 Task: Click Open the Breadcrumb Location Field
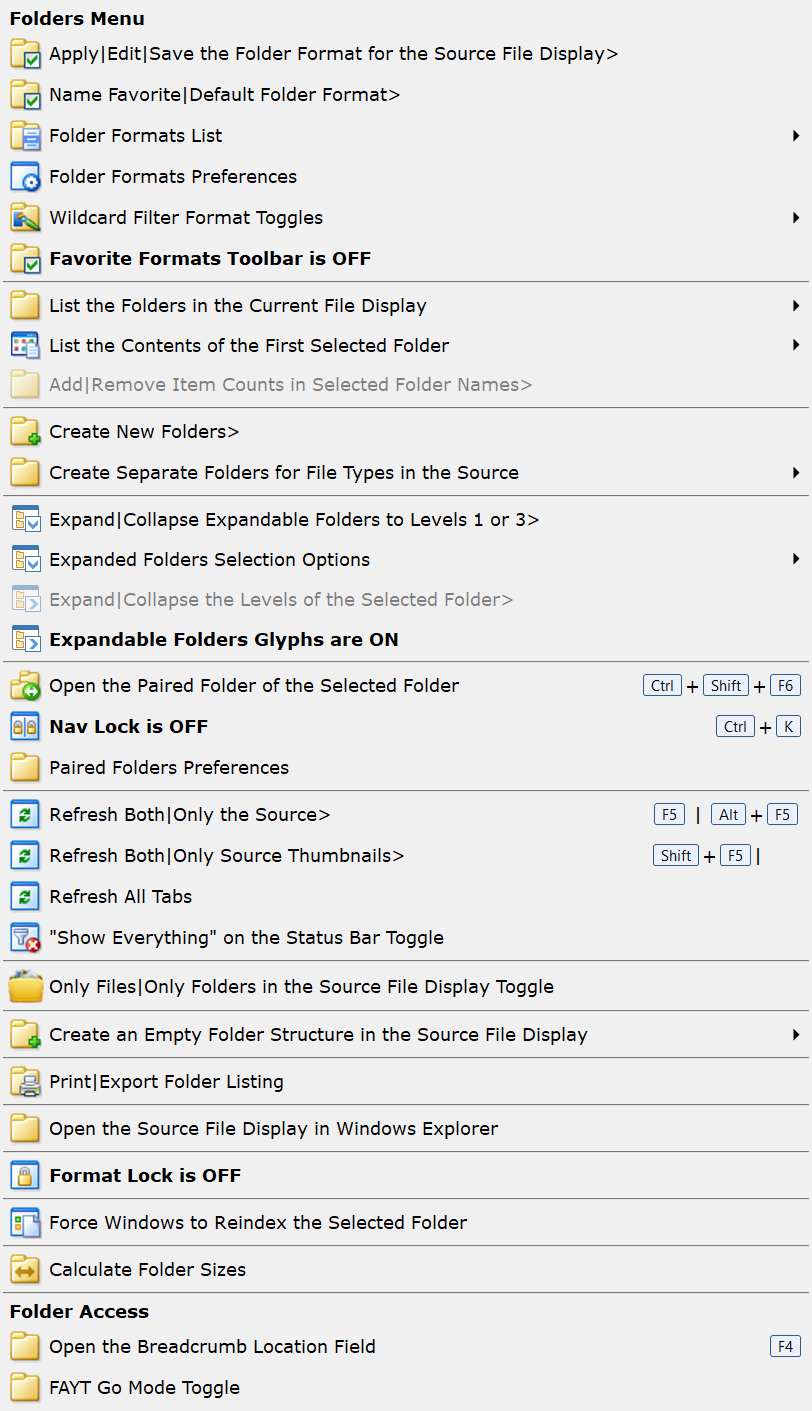212,1347
